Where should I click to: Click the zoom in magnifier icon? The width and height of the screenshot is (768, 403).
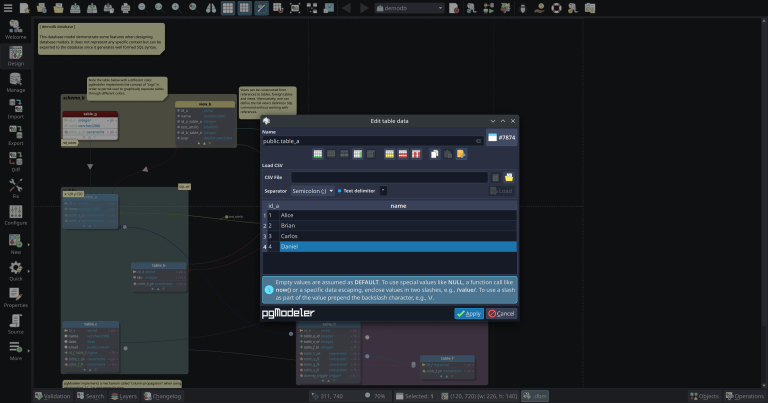point(176,8)
